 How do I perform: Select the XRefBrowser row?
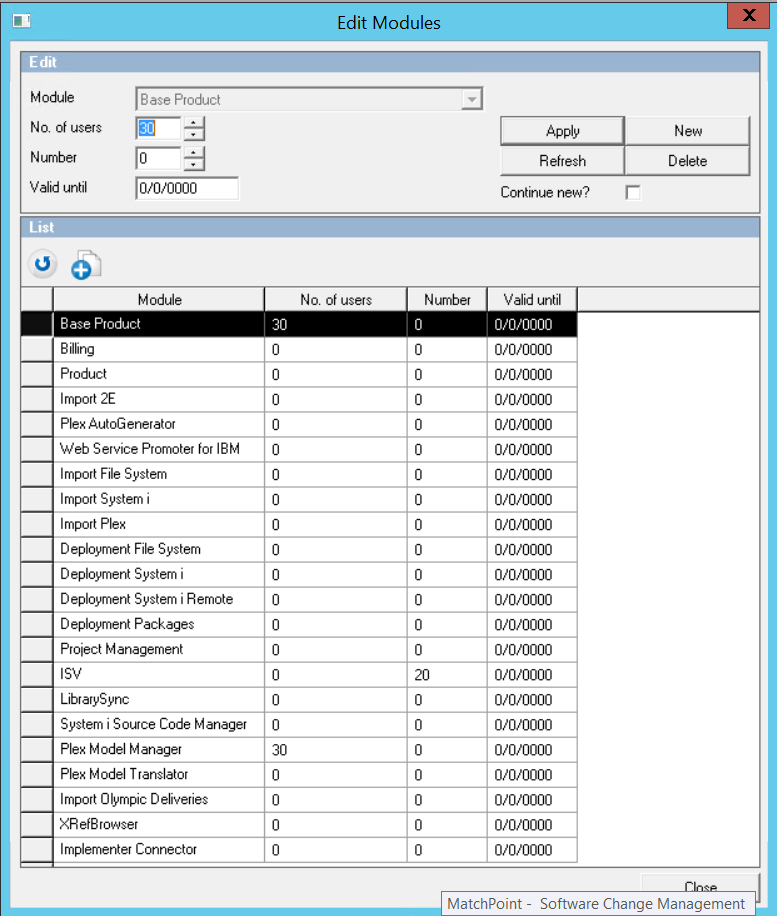click(x=299, y=825)
